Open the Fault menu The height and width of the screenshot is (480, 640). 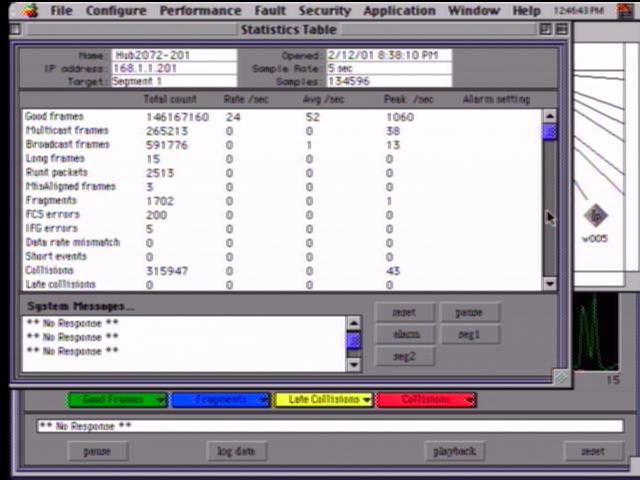click(x=269, y=11)
